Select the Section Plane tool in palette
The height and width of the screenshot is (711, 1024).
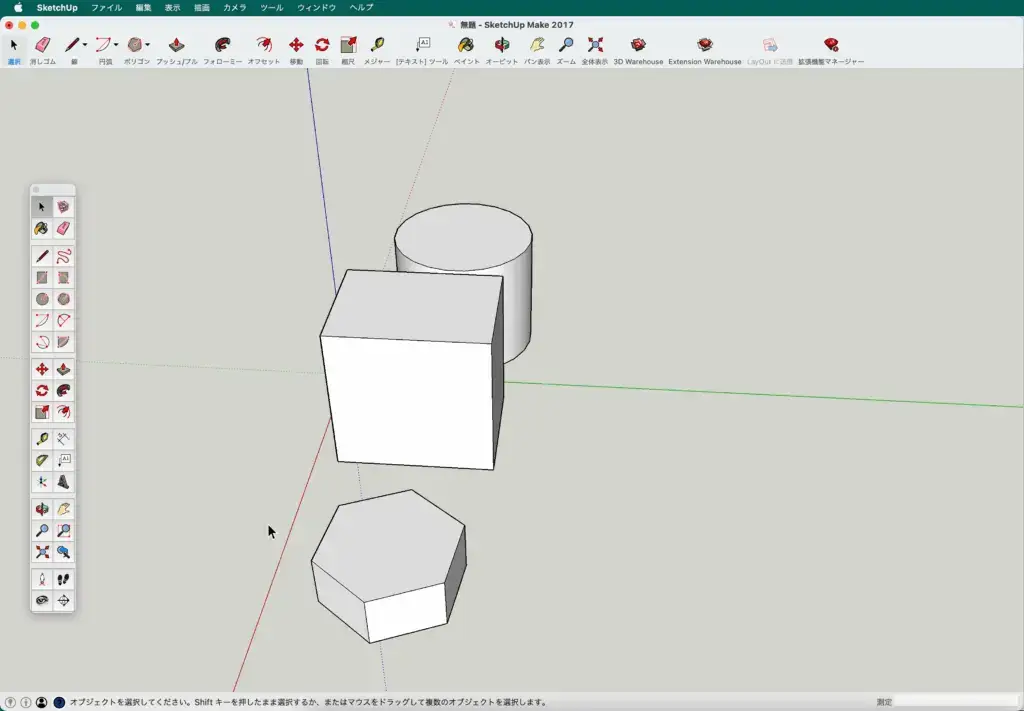pos(63,601)
